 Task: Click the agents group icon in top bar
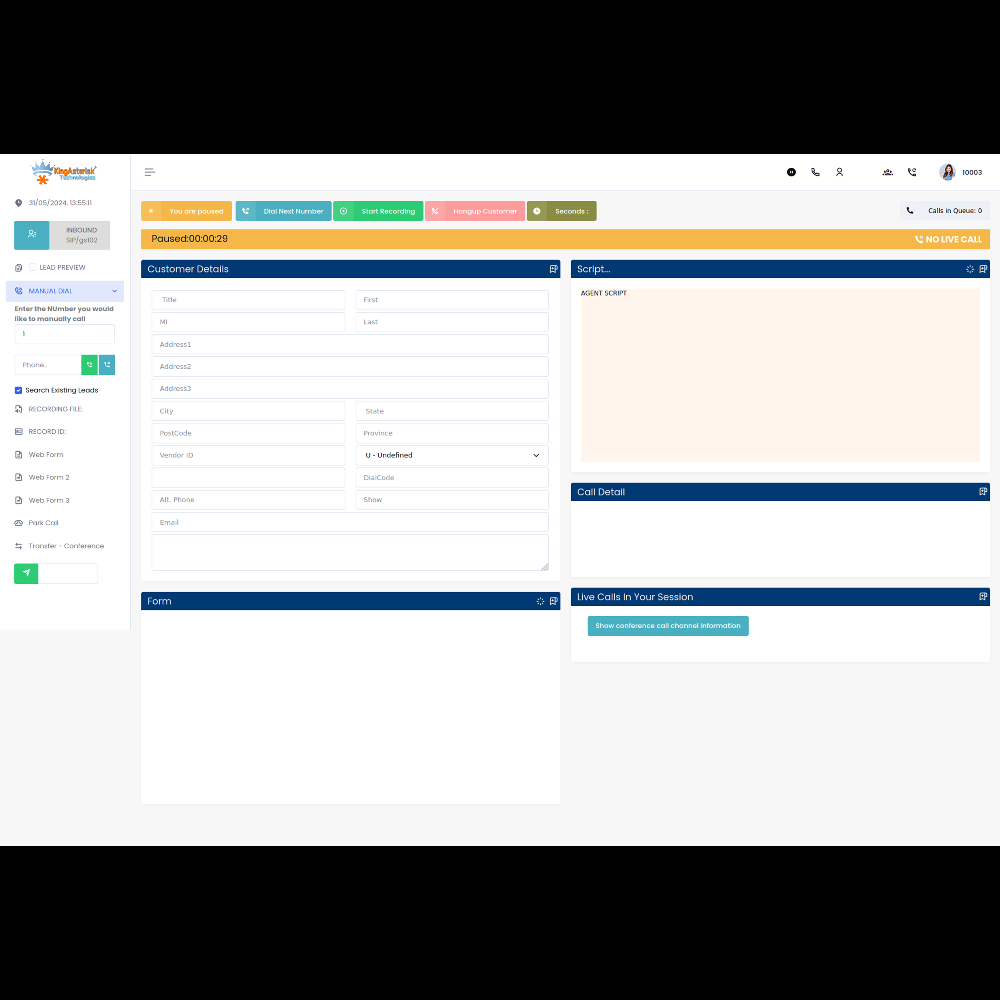887,172
